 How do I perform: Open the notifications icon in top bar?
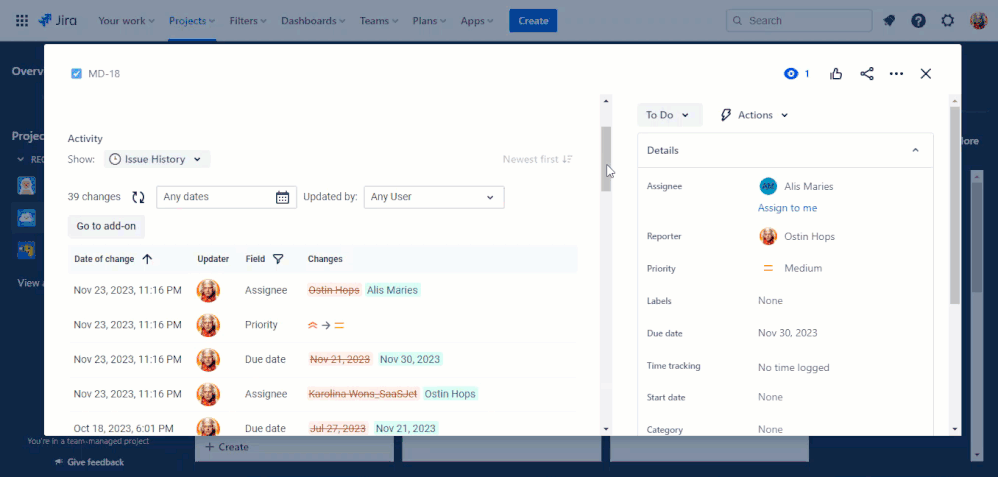tap(889, 20)
